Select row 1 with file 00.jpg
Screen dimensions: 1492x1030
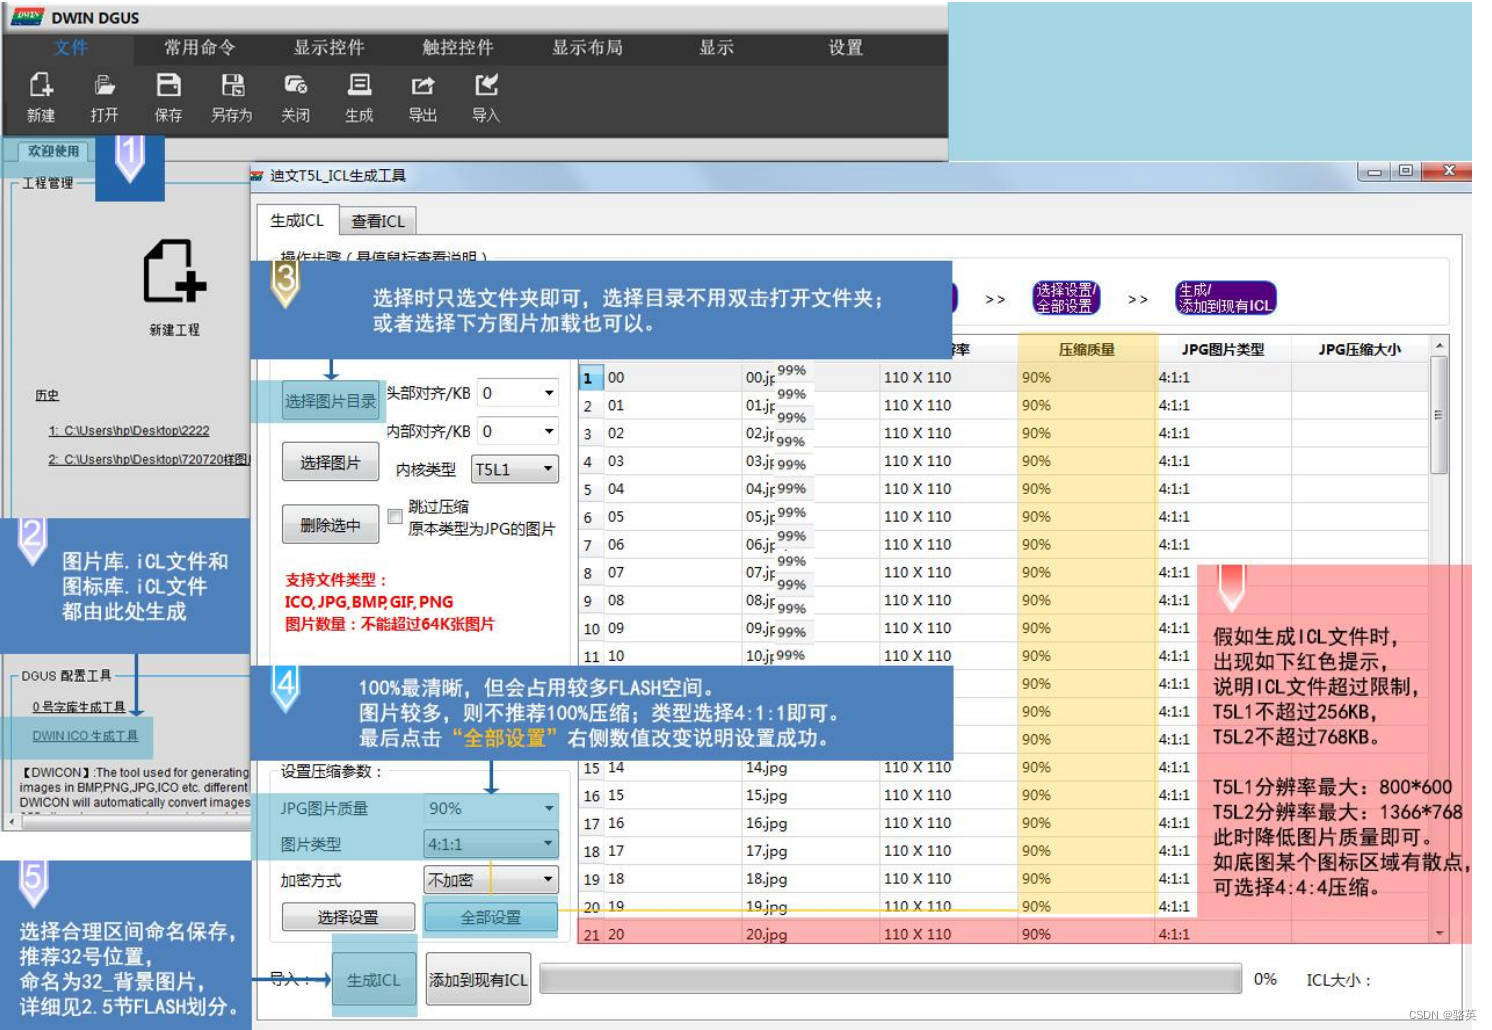[1004, 377]
